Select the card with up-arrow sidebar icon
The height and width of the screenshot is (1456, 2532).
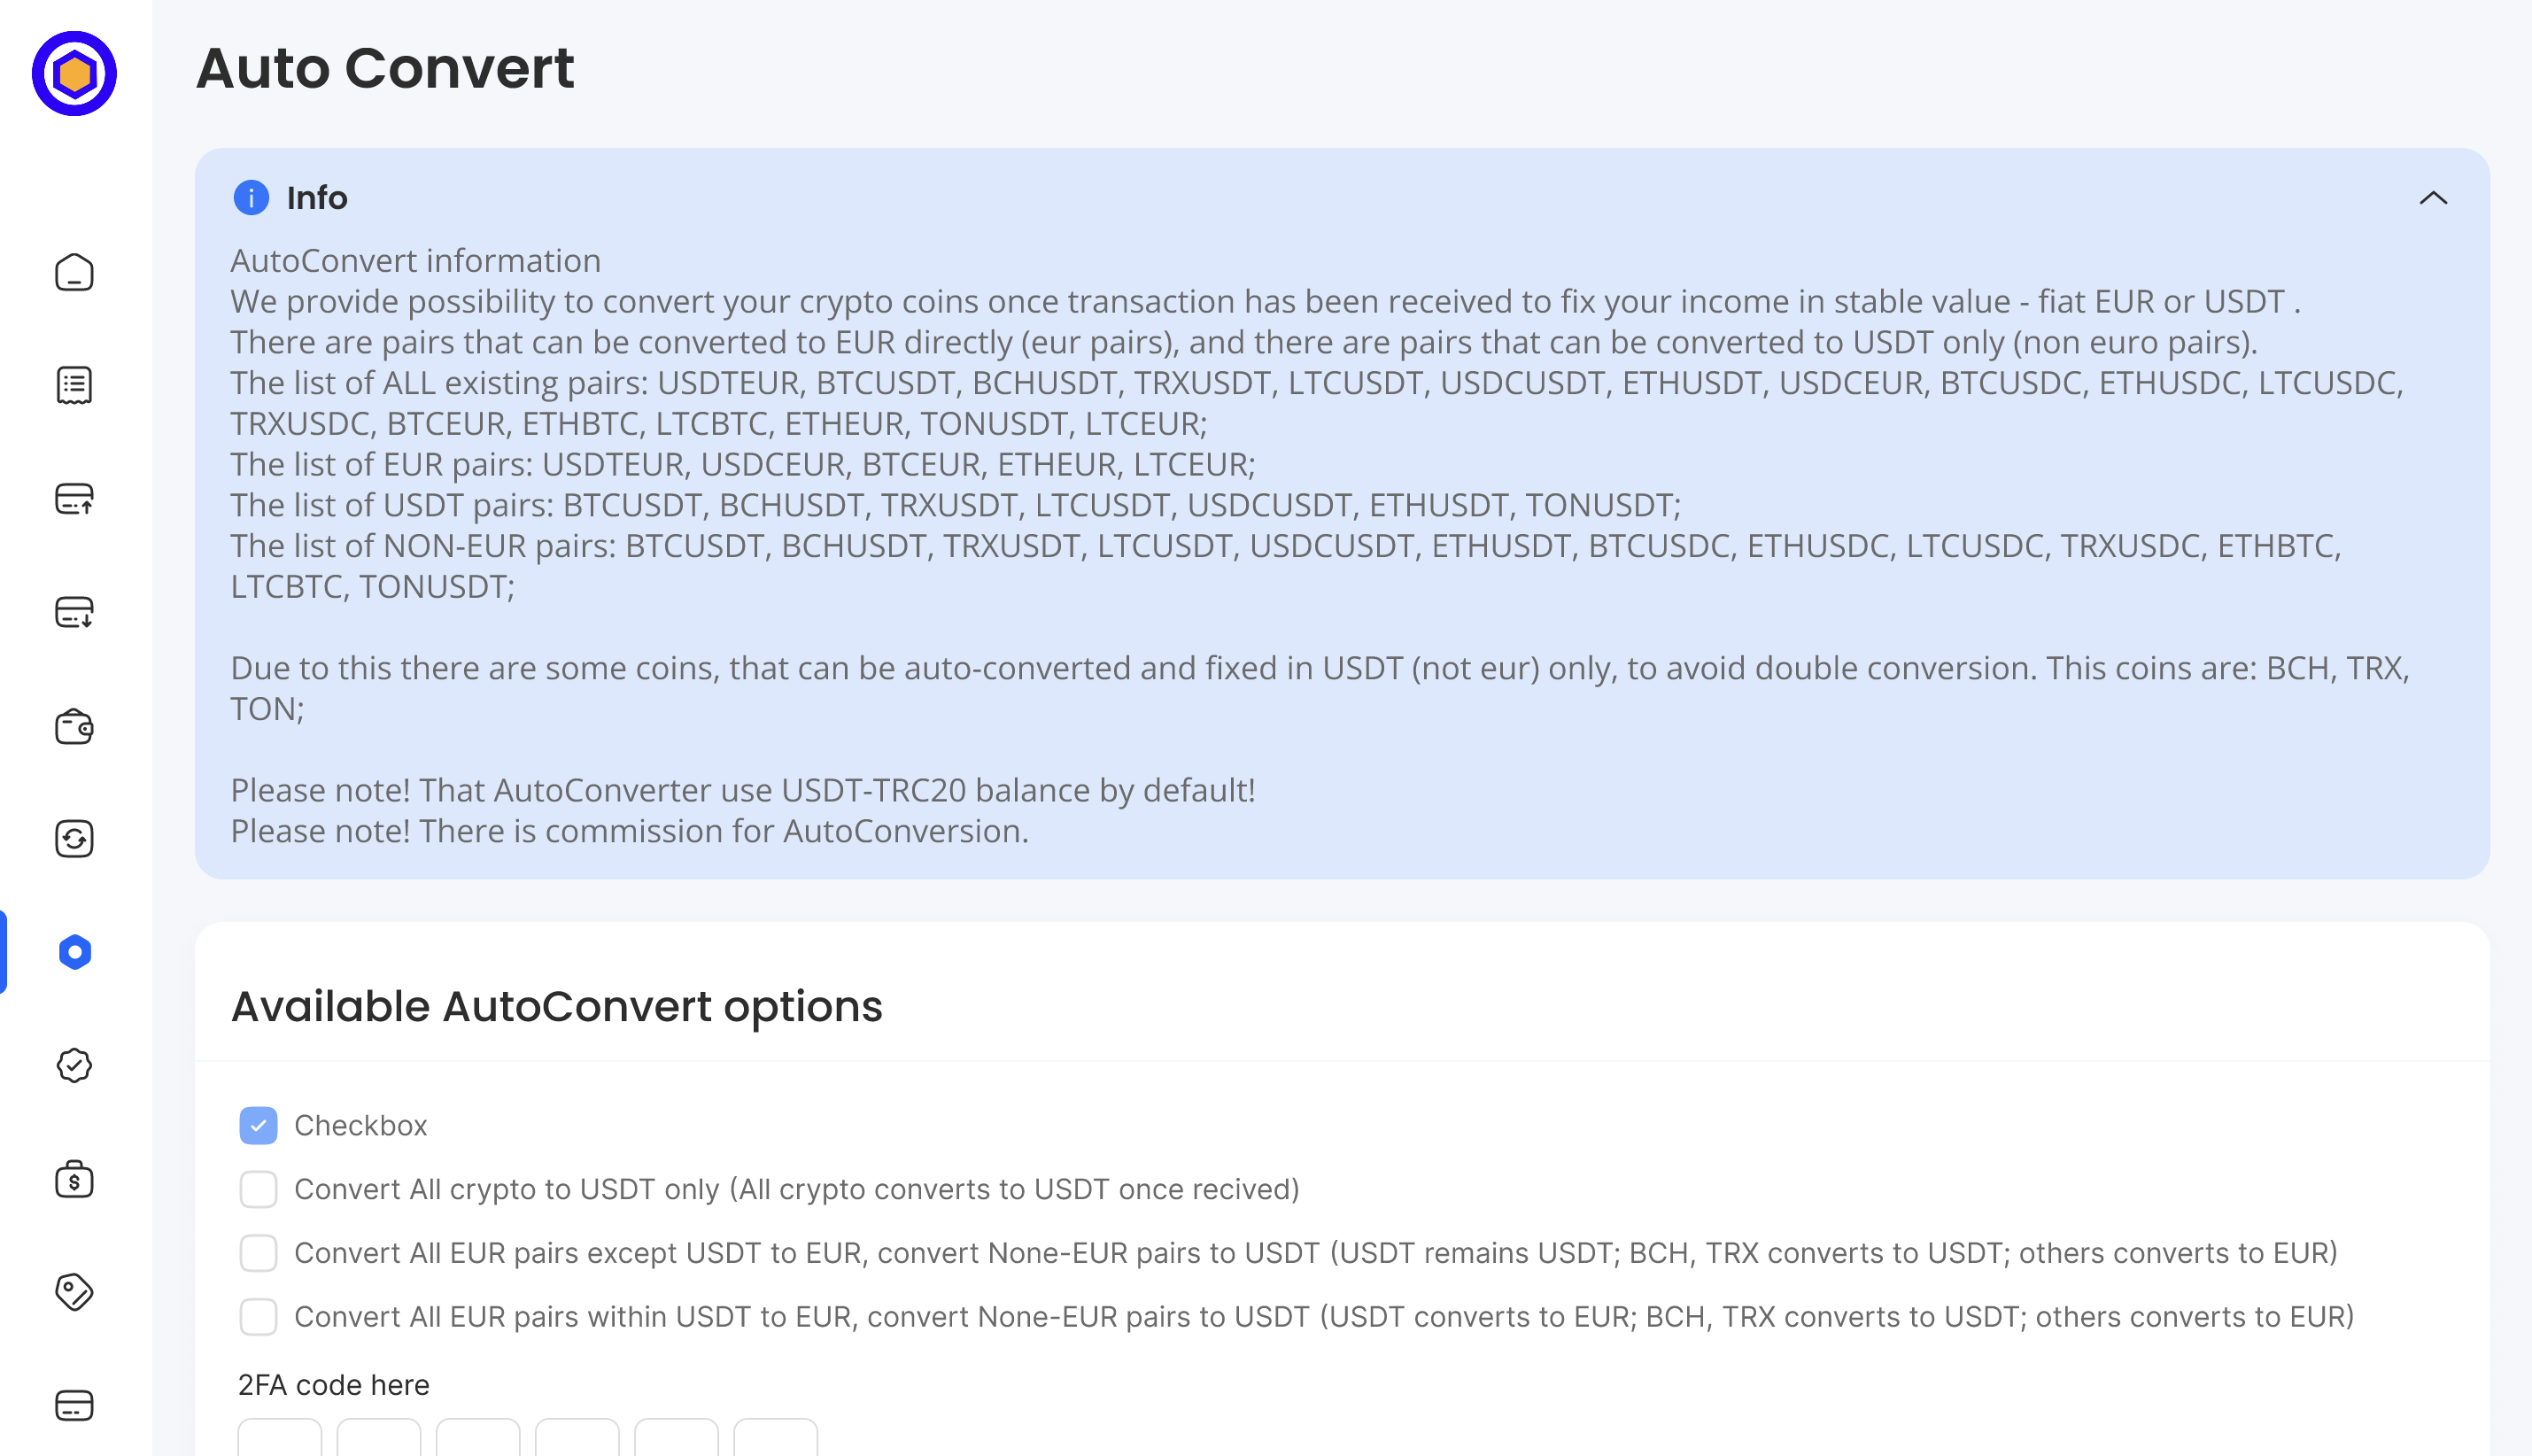pos(74,498)
